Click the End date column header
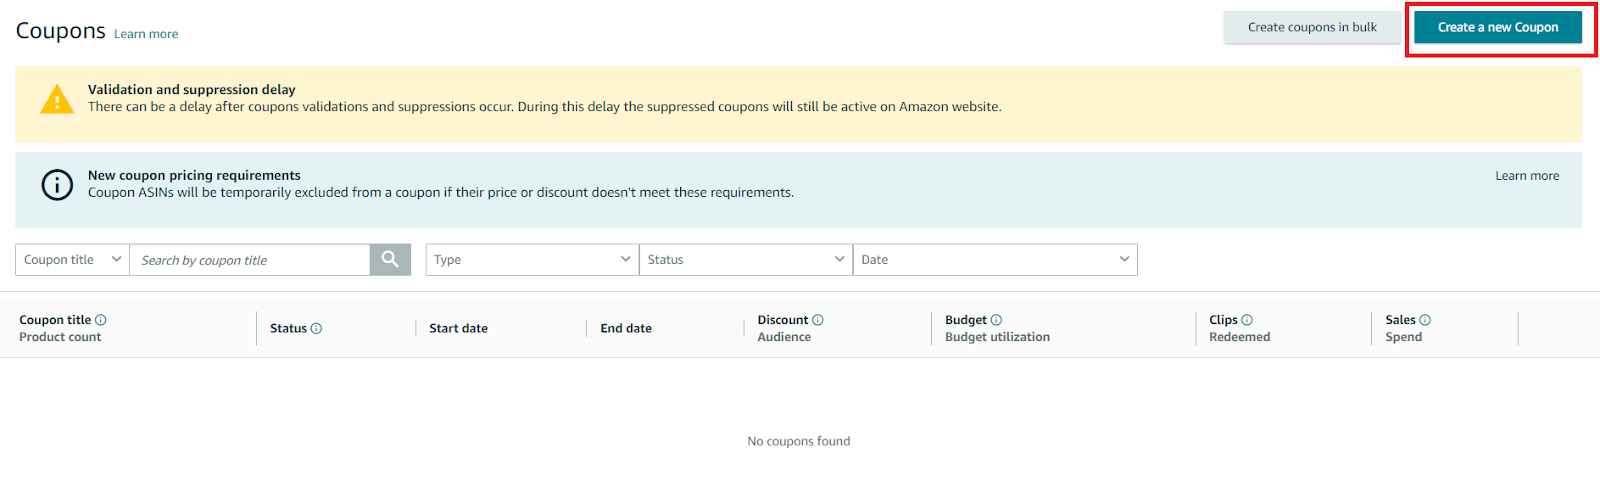 click(x=626, y=328)
